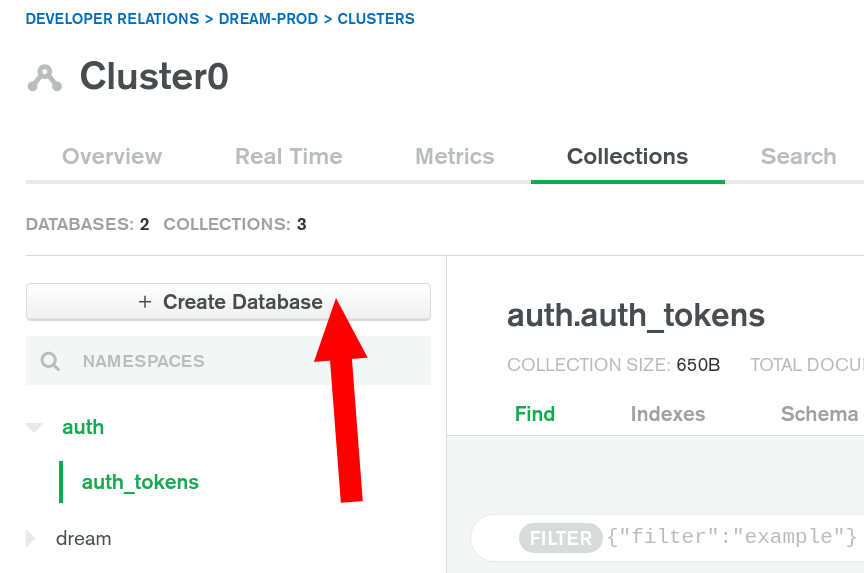Click the search magnifier icon in namespaces
This screenshot has height=573, width=864.
(50, 362)
